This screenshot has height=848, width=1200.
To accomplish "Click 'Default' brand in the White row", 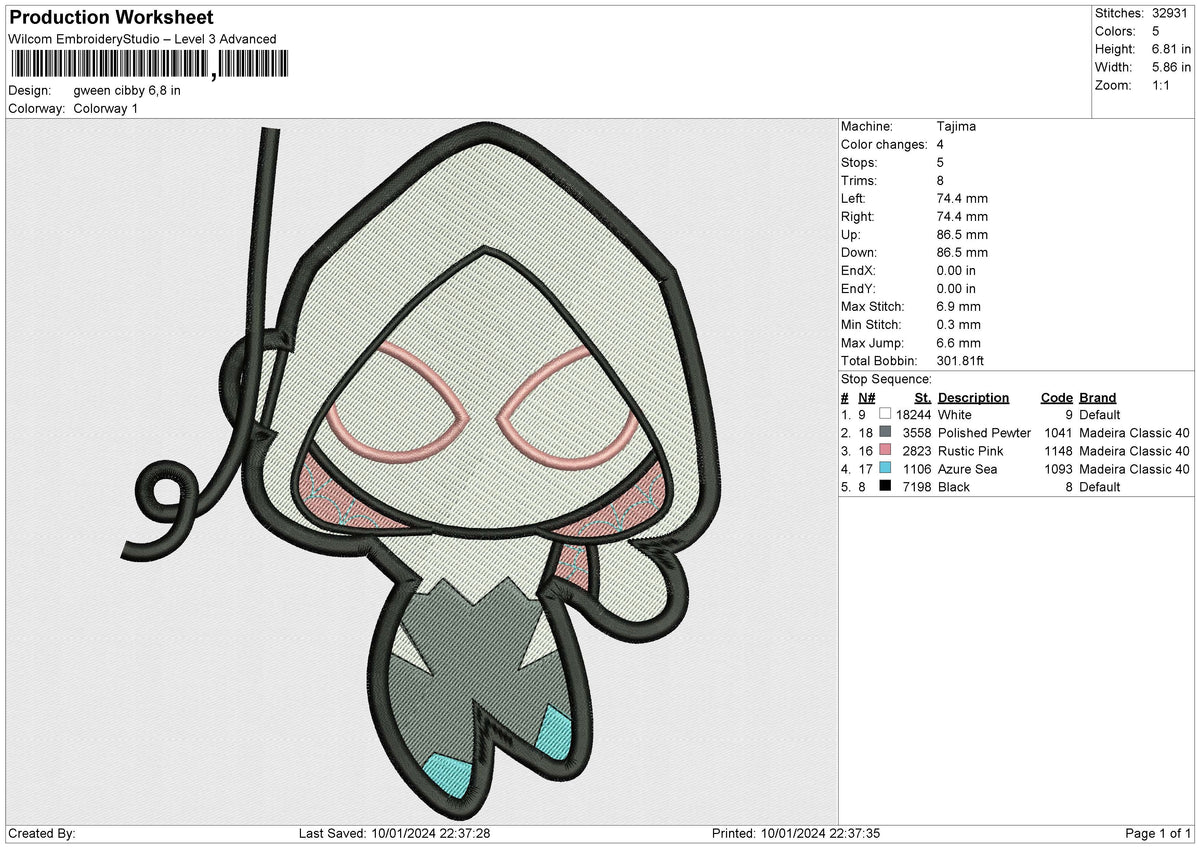I will (x=1100, y=415).
